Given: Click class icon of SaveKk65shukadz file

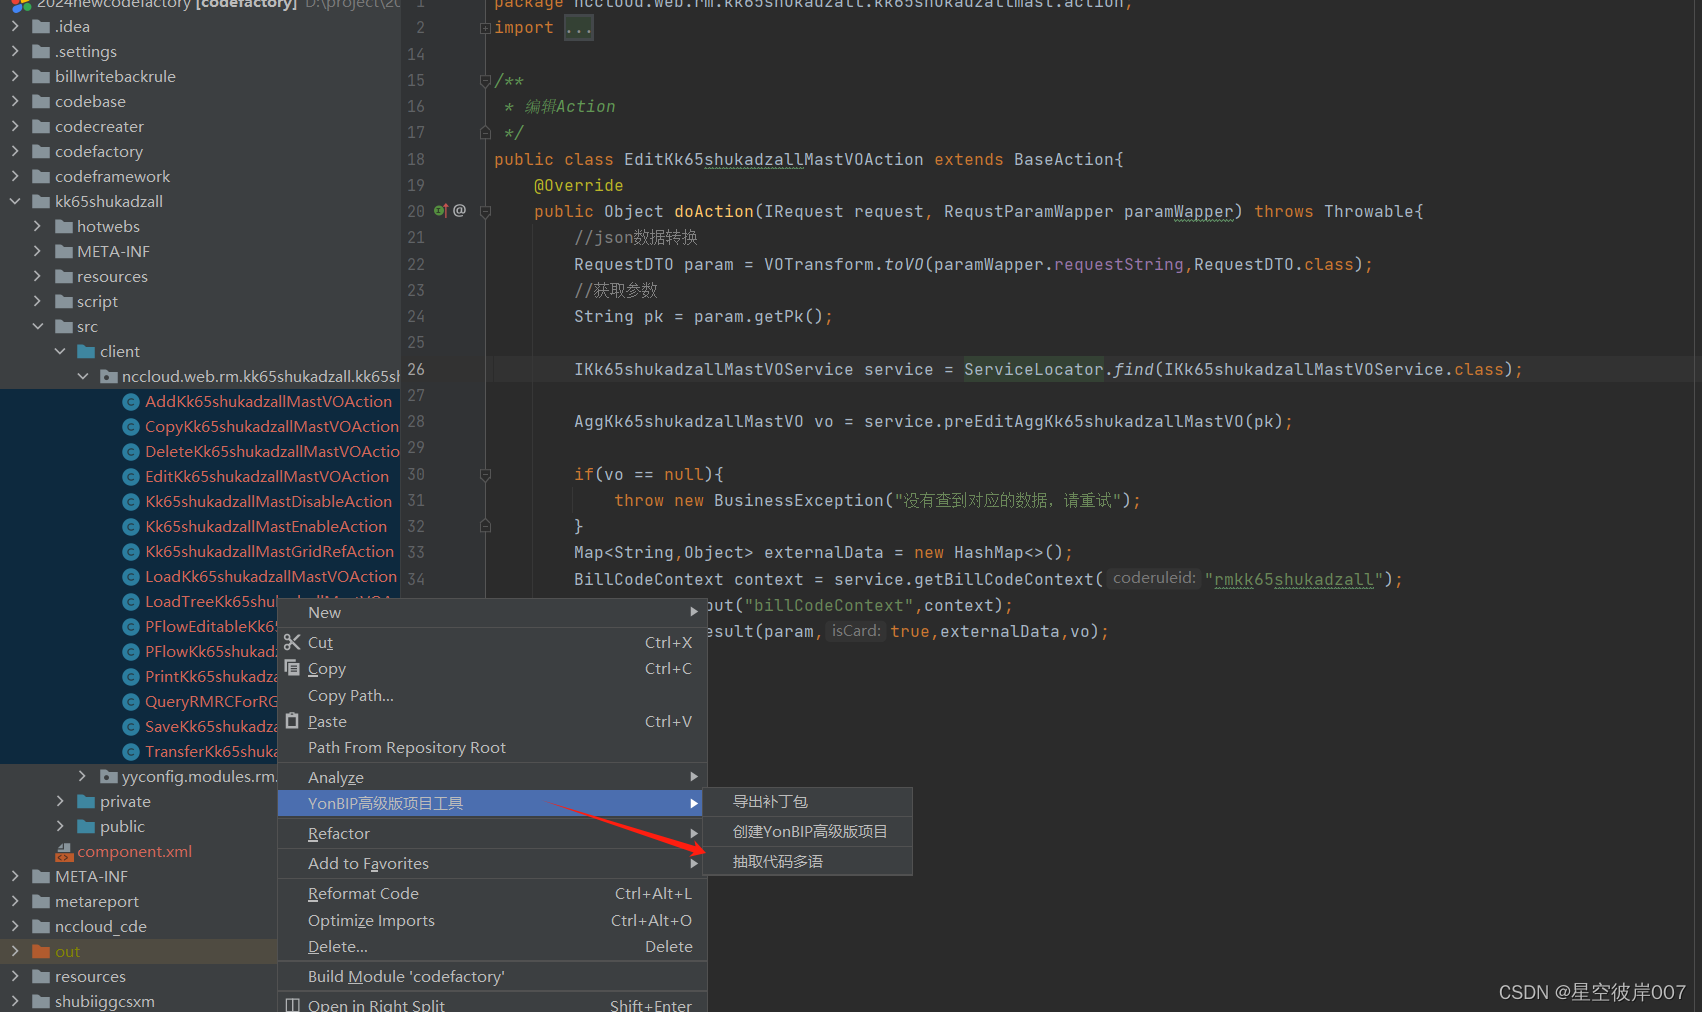Looking at the screenshot, I should pos(130,727).
